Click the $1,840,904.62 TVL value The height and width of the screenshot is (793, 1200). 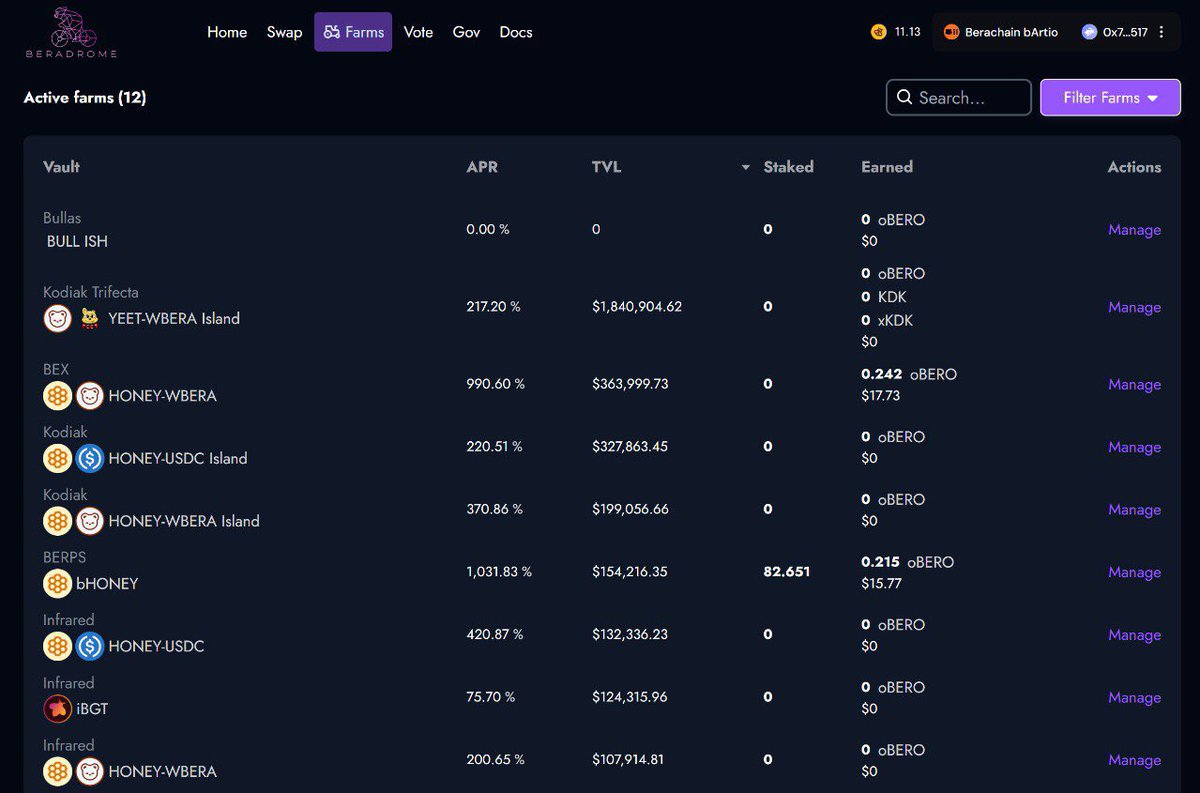[637, 307]
